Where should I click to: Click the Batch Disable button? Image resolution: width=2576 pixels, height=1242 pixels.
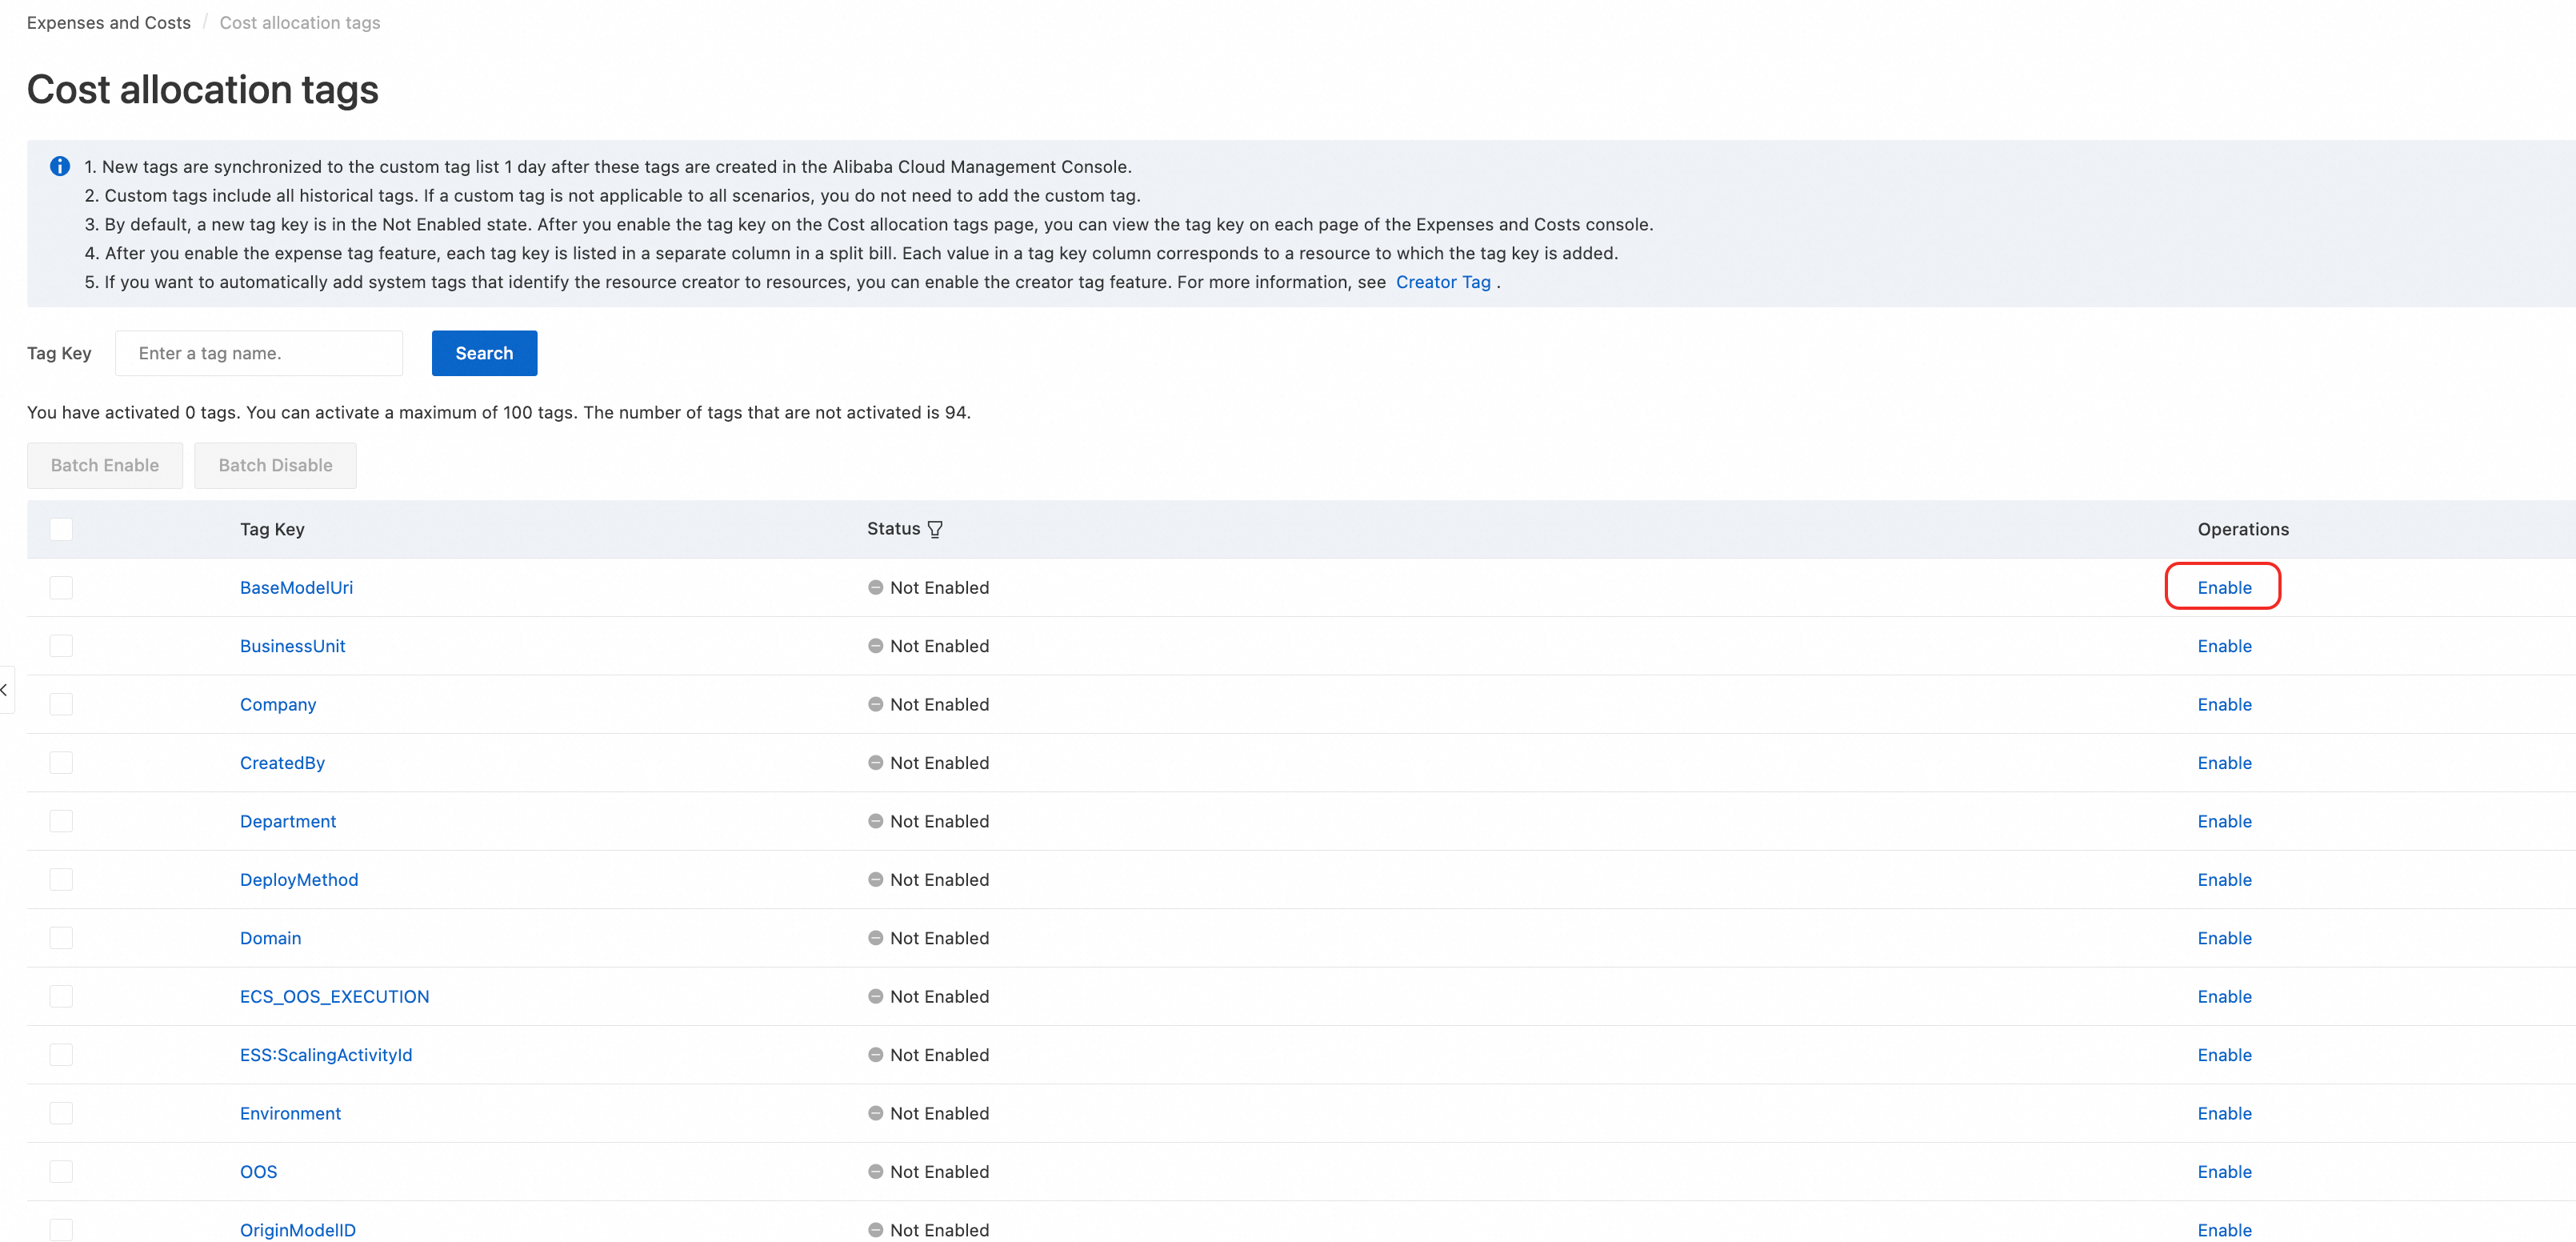tap(275, 465)
